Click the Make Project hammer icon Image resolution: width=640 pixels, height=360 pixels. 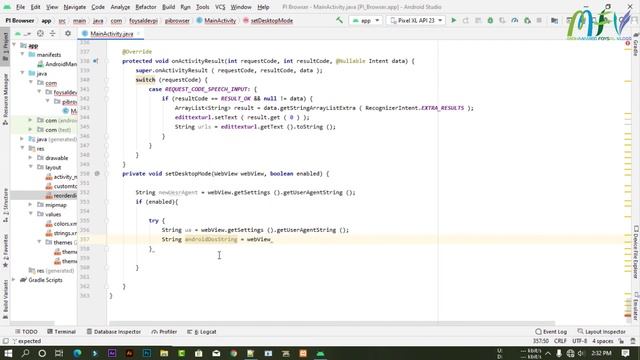tap(339, 20)
